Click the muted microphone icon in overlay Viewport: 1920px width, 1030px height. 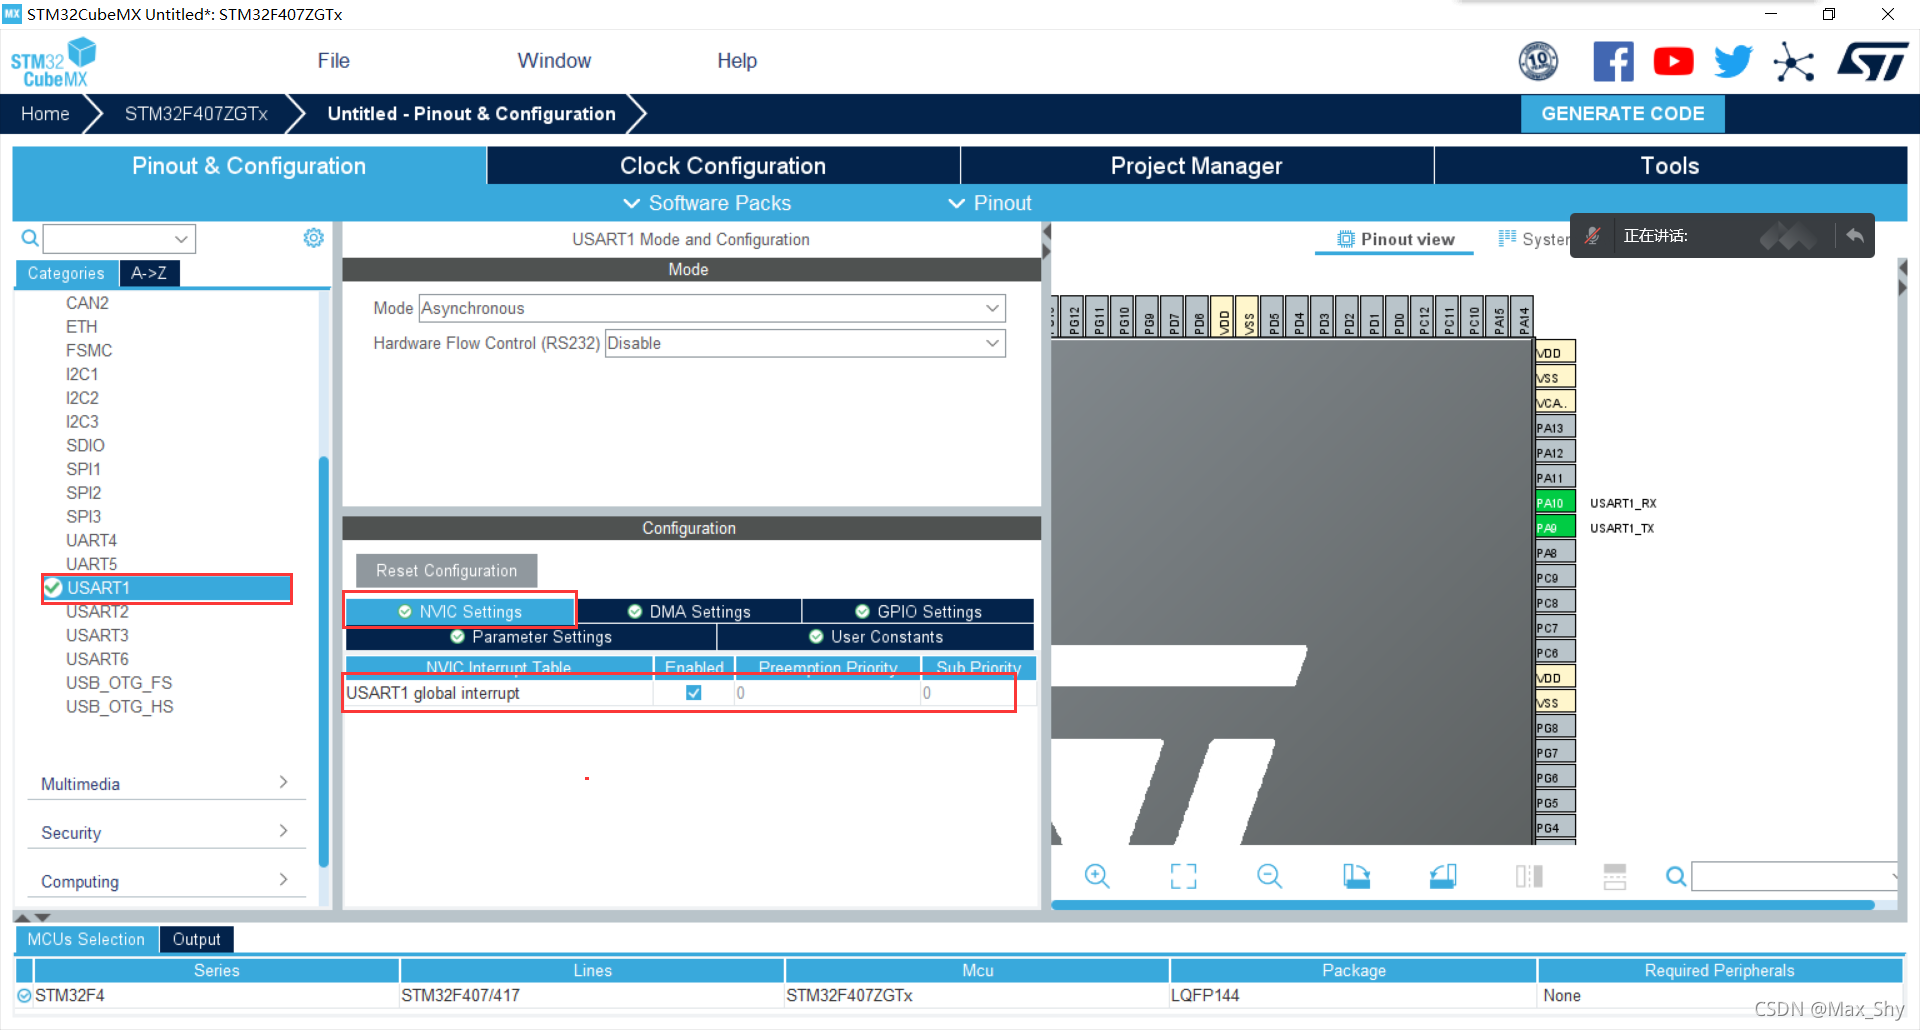tap(1593, 236)
